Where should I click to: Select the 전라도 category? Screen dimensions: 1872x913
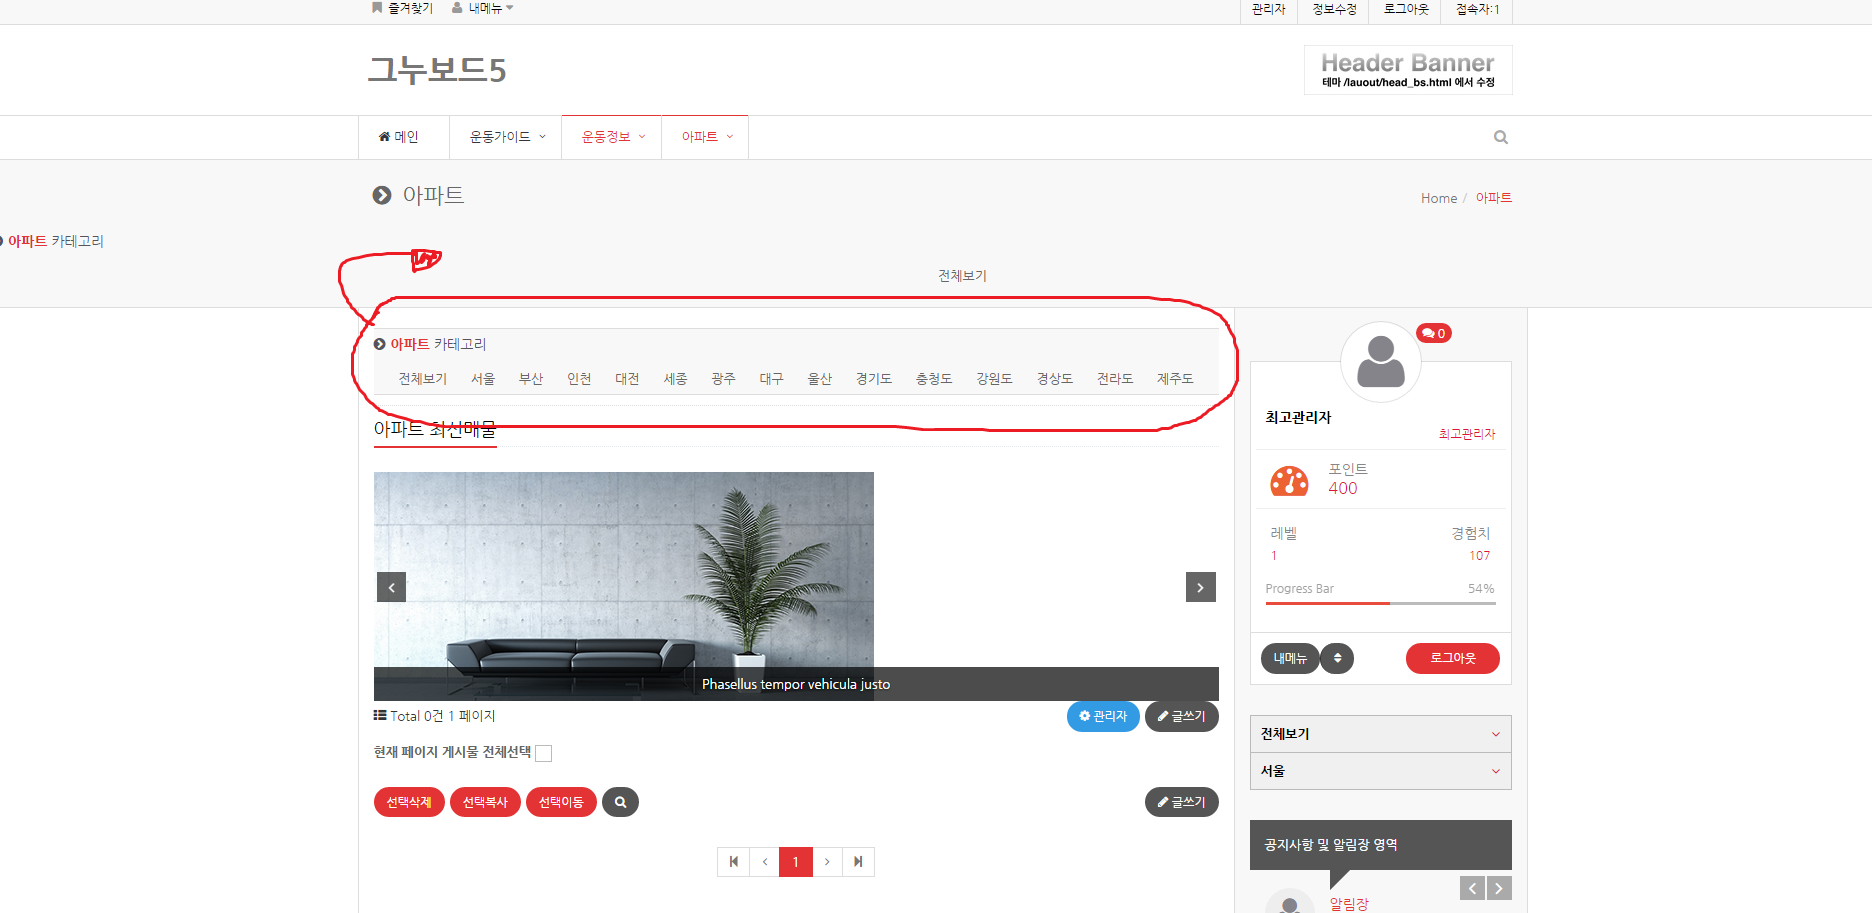tap(1115, 379)
